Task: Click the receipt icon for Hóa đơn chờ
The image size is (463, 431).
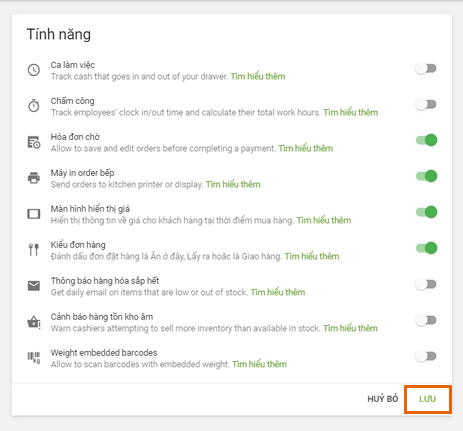Action: pyautogui.click(x=34, y=142)
